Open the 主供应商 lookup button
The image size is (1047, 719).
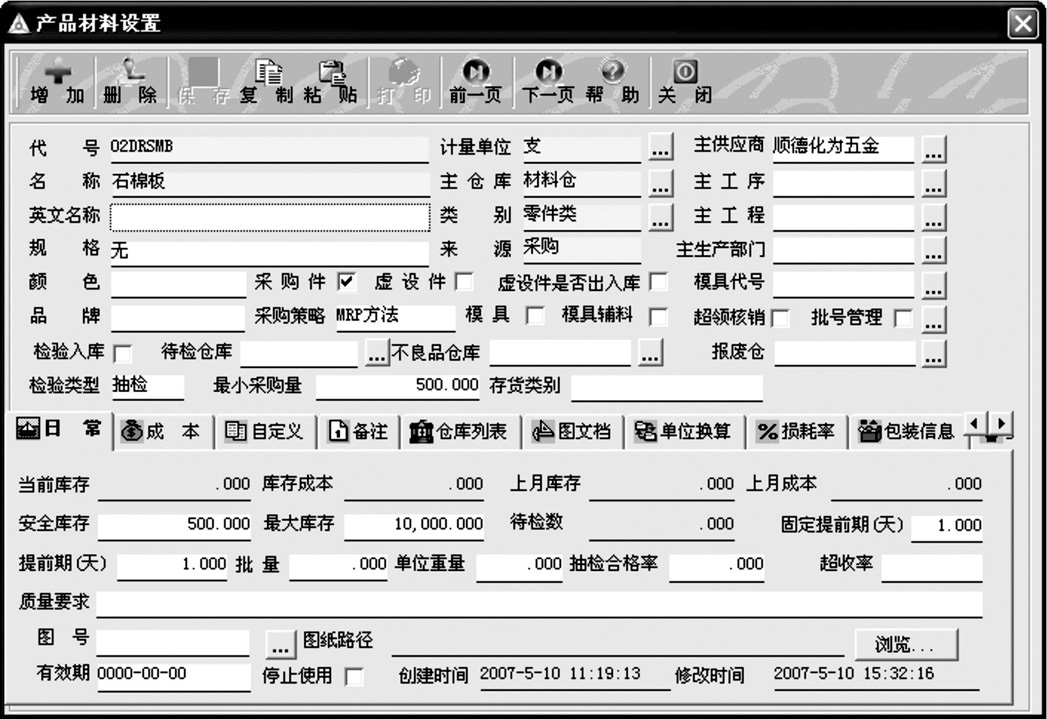point(933,150)
